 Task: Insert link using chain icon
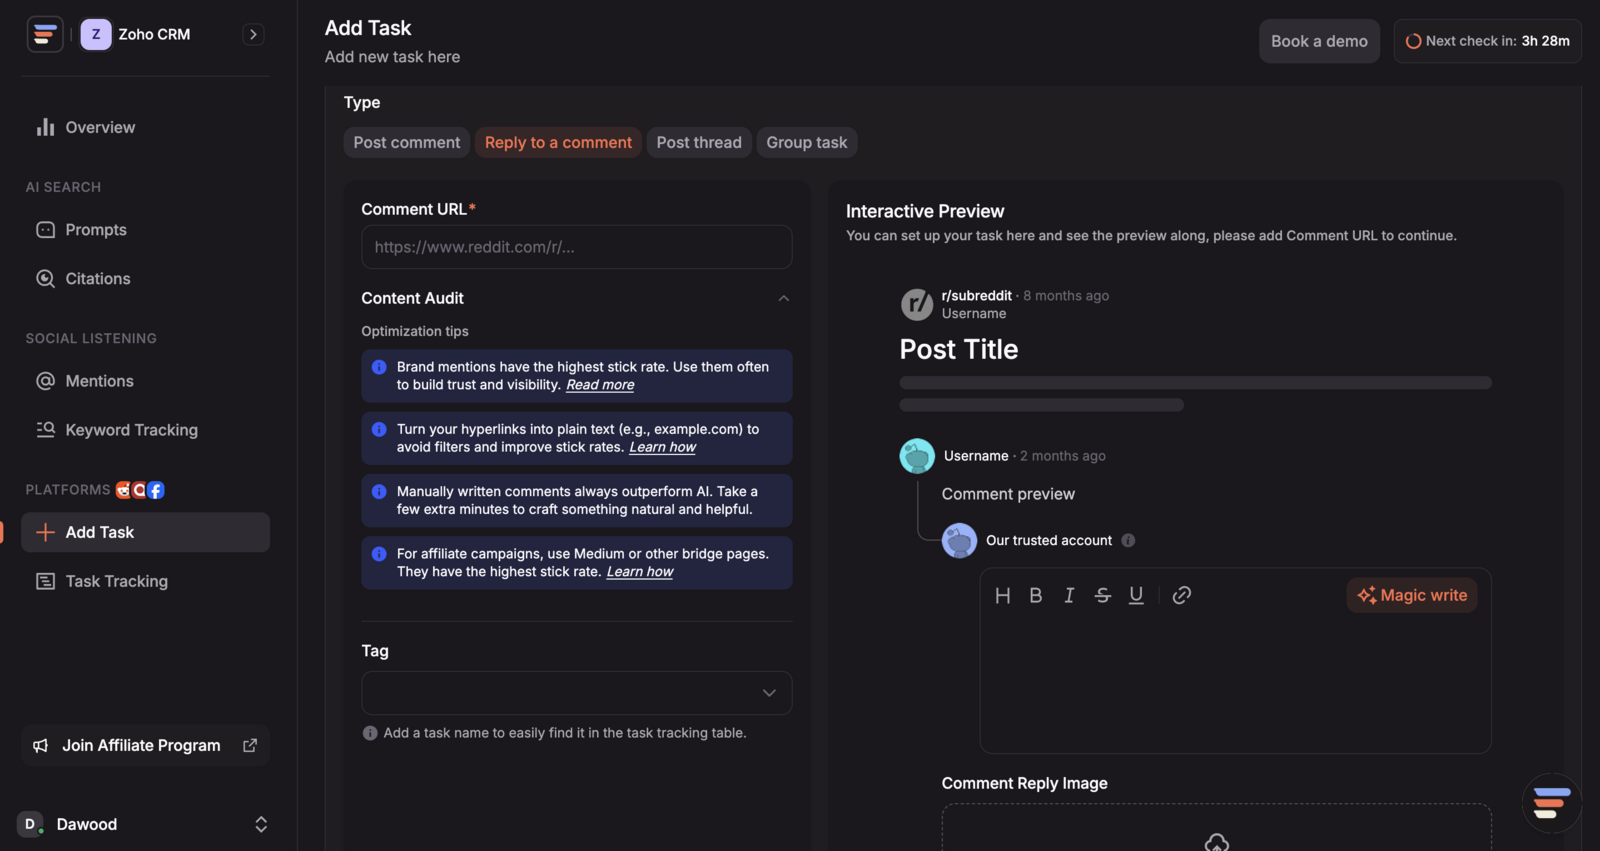(1182, 595)
